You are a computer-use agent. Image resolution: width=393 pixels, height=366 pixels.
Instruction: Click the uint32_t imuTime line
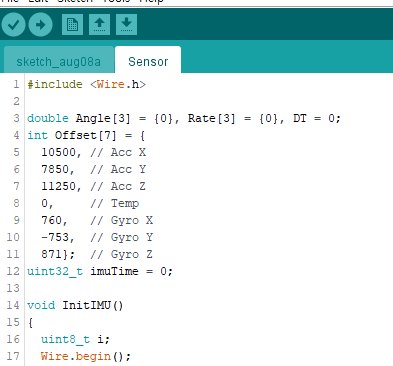100,271
